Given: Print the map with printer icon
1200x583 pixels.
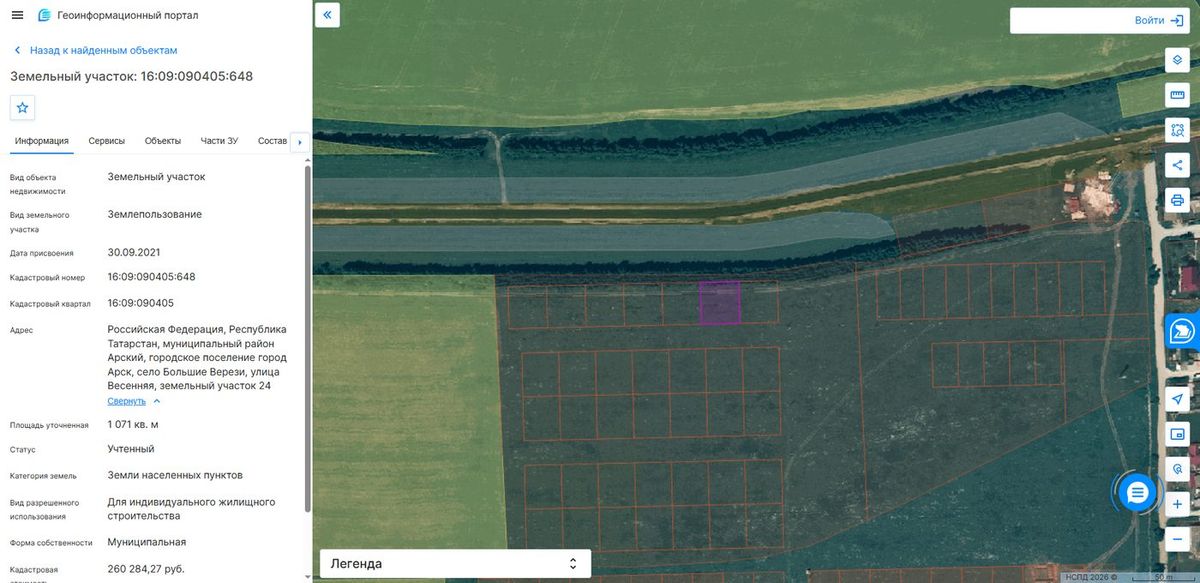Looking at the screenshot, I should (x=1177, y=200).
